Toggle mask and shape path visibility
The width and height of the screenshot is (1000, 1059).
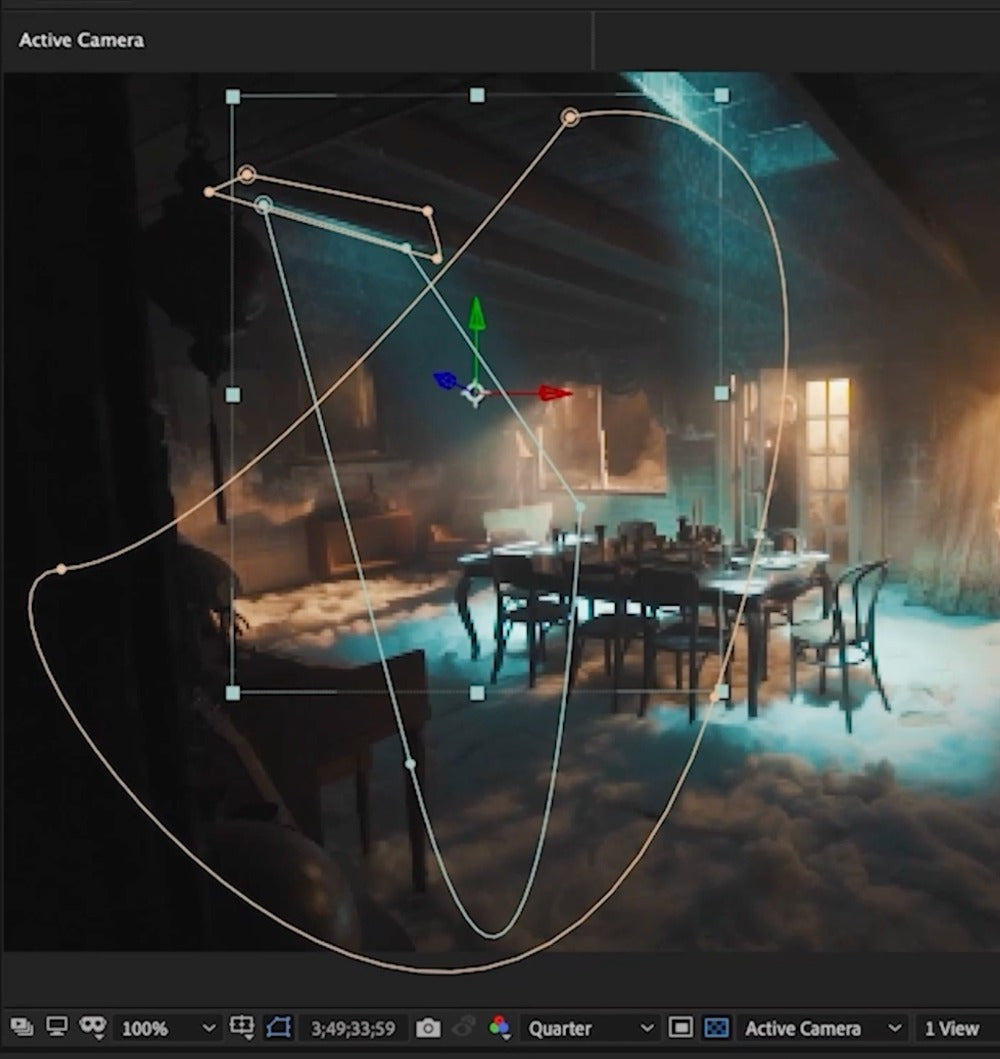tap(277, 1027)
